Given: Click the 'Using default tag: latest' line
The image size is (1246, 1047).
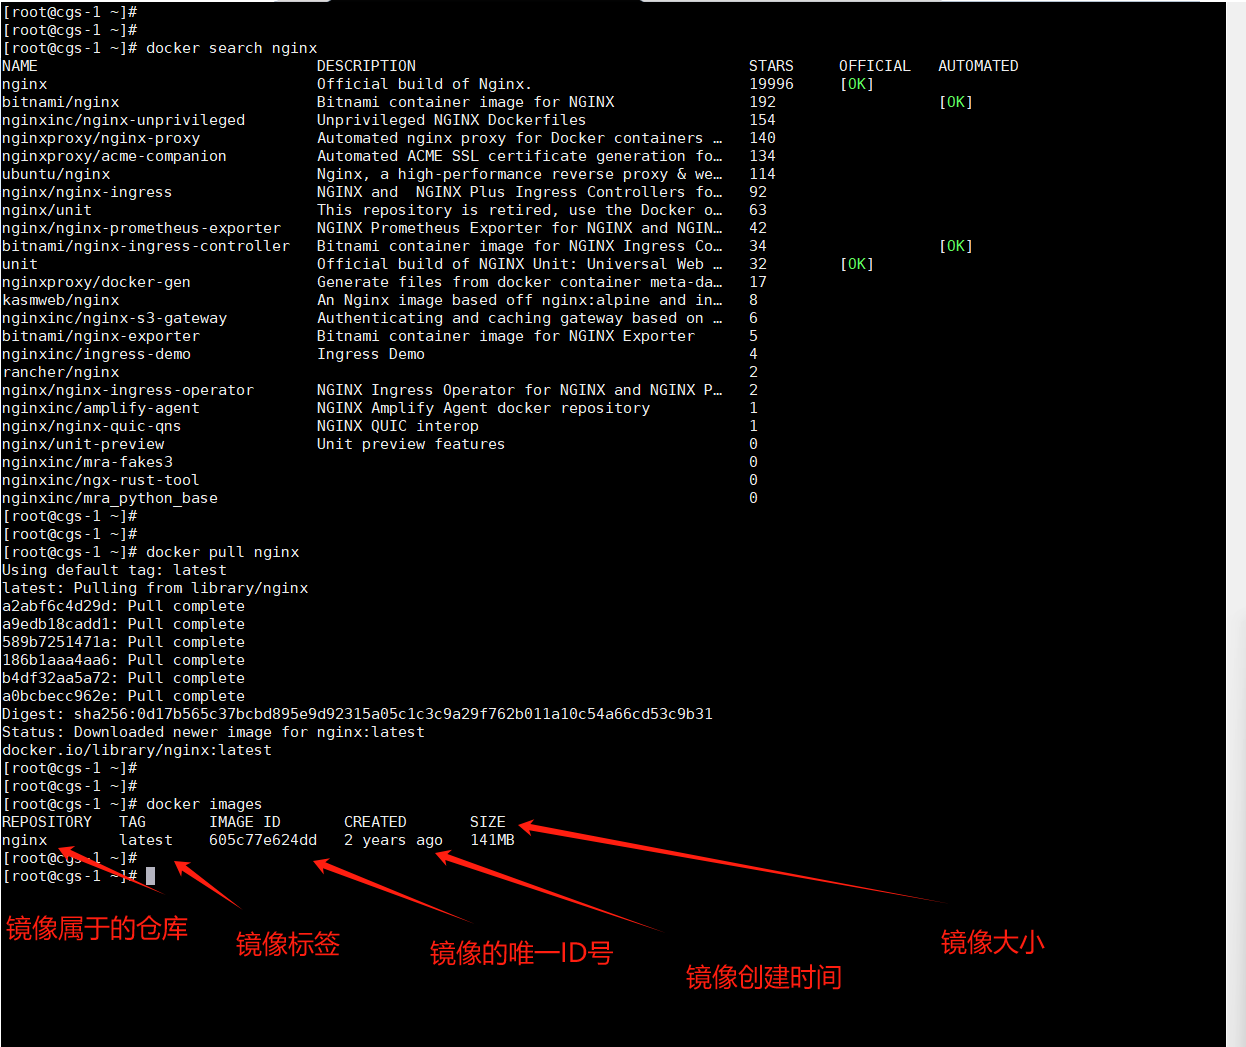Looking at the screenshot, I should (114, 570).
